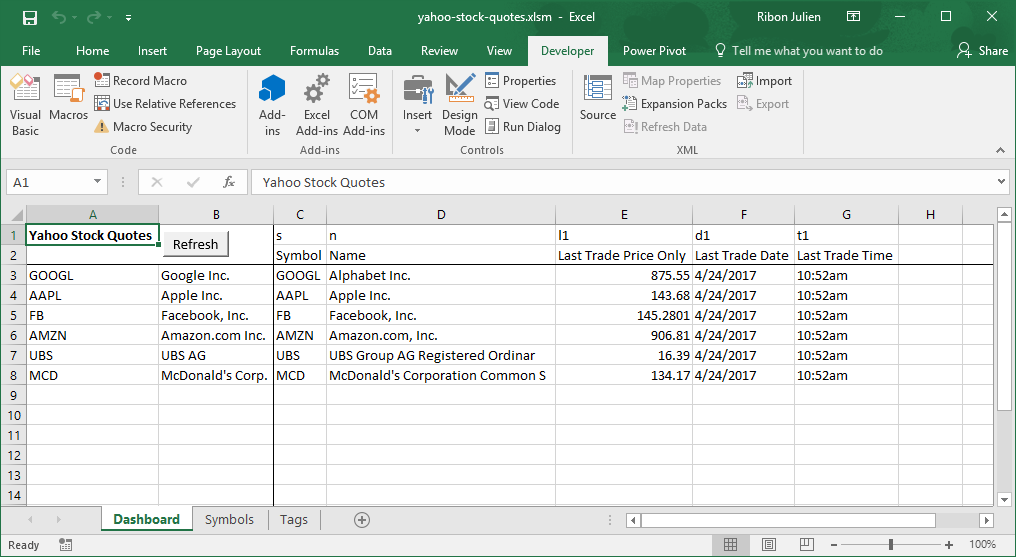Expand the formula bar
This screenshot has width=1016, height=557.
coord(1002,182)
